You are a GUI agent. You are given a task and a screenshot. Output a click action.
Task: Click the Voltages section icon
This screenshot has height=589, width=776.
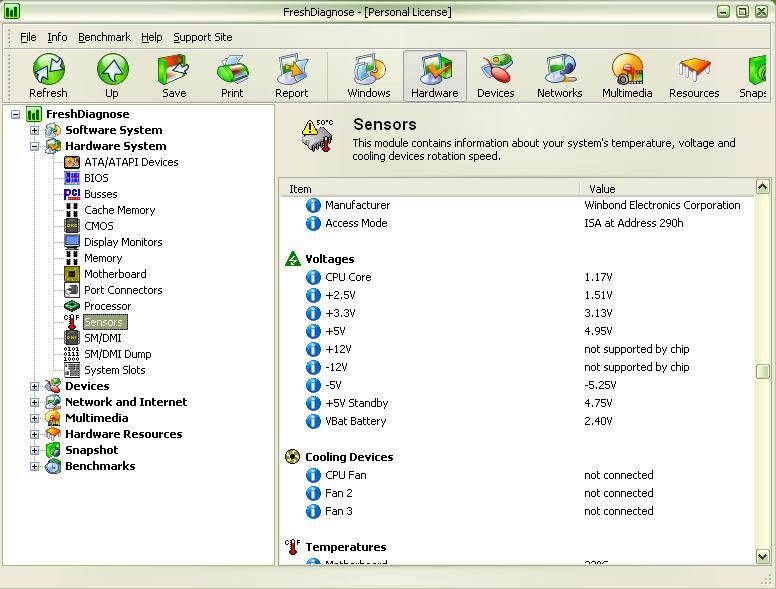(292, 259)
